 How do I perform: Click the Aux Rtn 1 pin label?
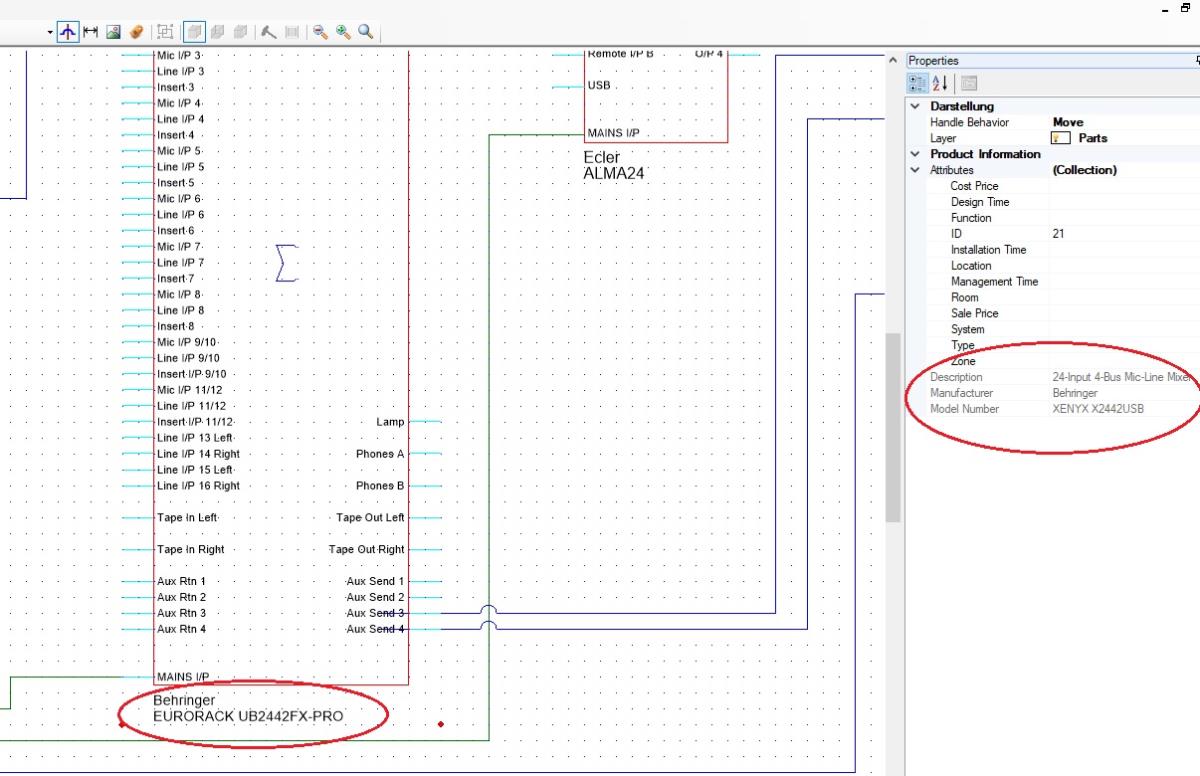[181, 581]
